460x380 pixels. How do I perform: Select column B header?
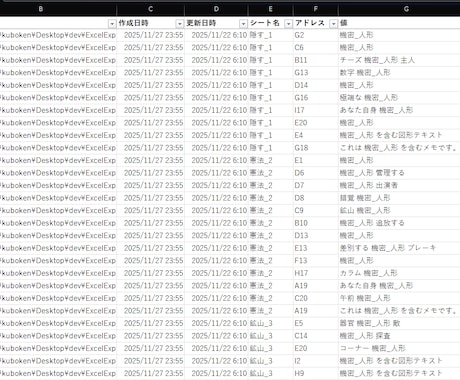(41, 9)
